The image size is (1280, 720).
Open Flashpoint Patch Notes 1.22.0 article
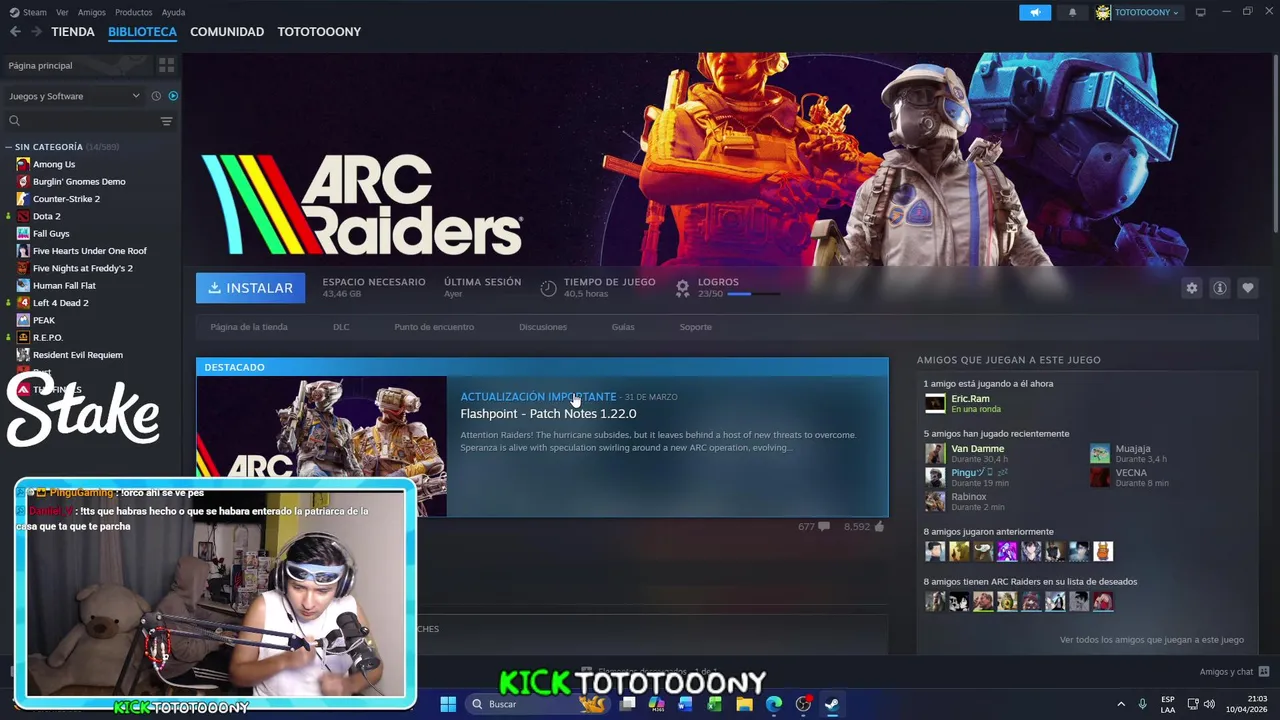click(x=548, y=414)
